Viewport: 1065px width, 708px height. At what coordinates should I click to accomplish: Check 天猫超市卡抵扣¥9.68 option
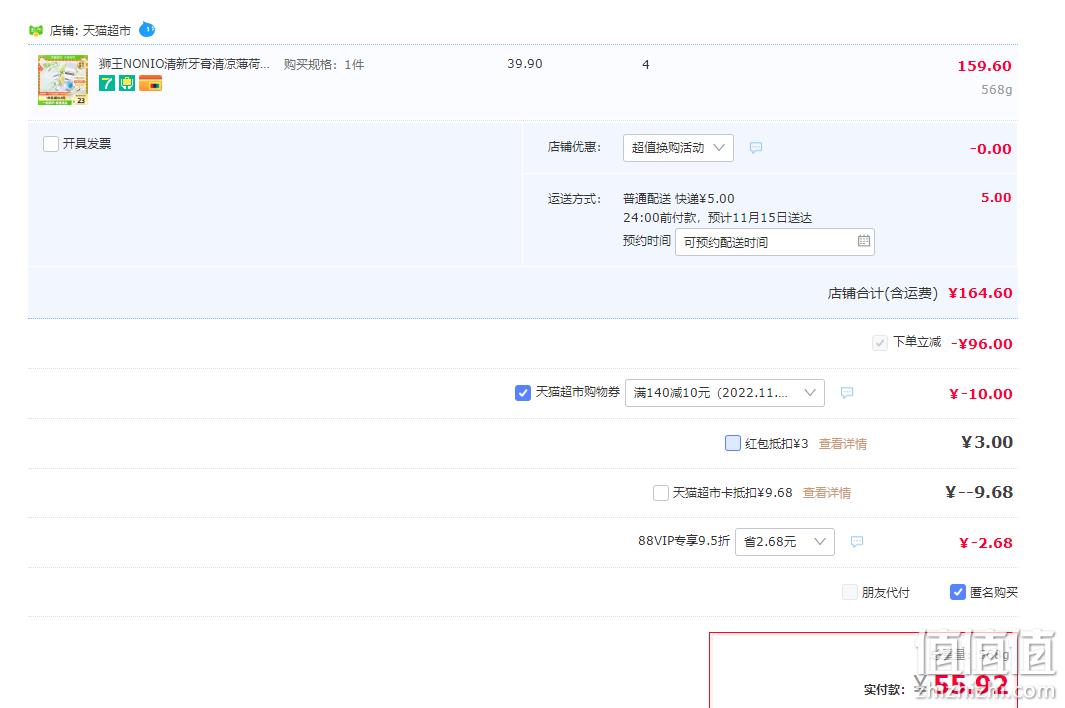click(x=660, y=493)
